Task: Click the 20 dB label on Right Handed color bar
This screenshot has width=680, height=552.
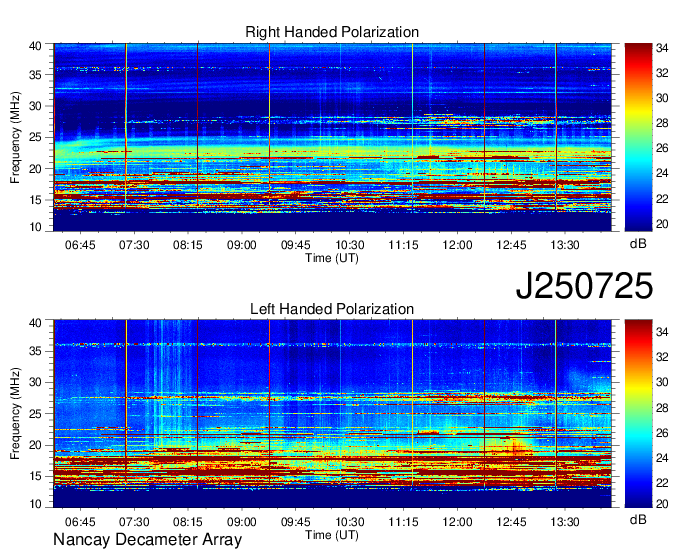Action: click(662, 224)
